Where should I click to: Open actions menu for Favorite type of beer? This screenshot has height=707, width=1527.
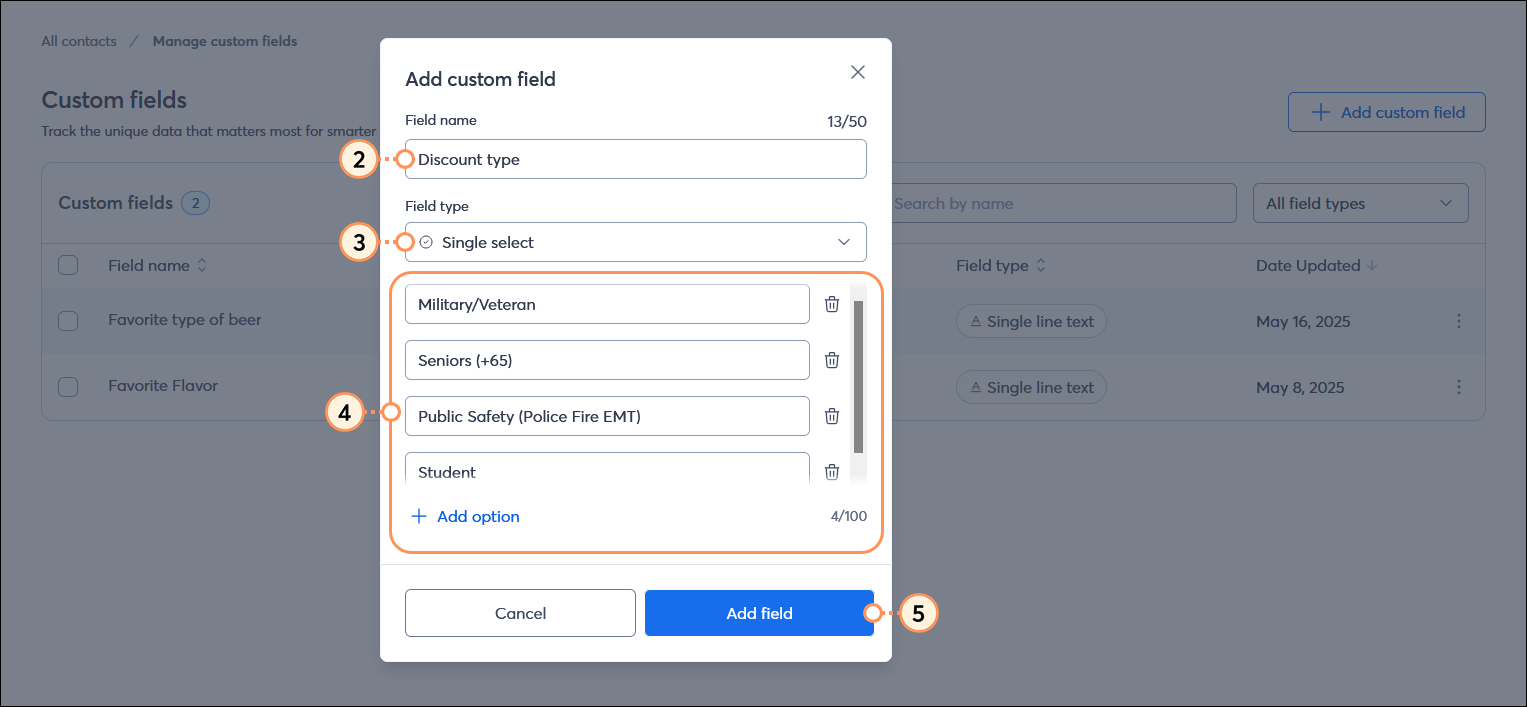click(x=1459, y=321)
